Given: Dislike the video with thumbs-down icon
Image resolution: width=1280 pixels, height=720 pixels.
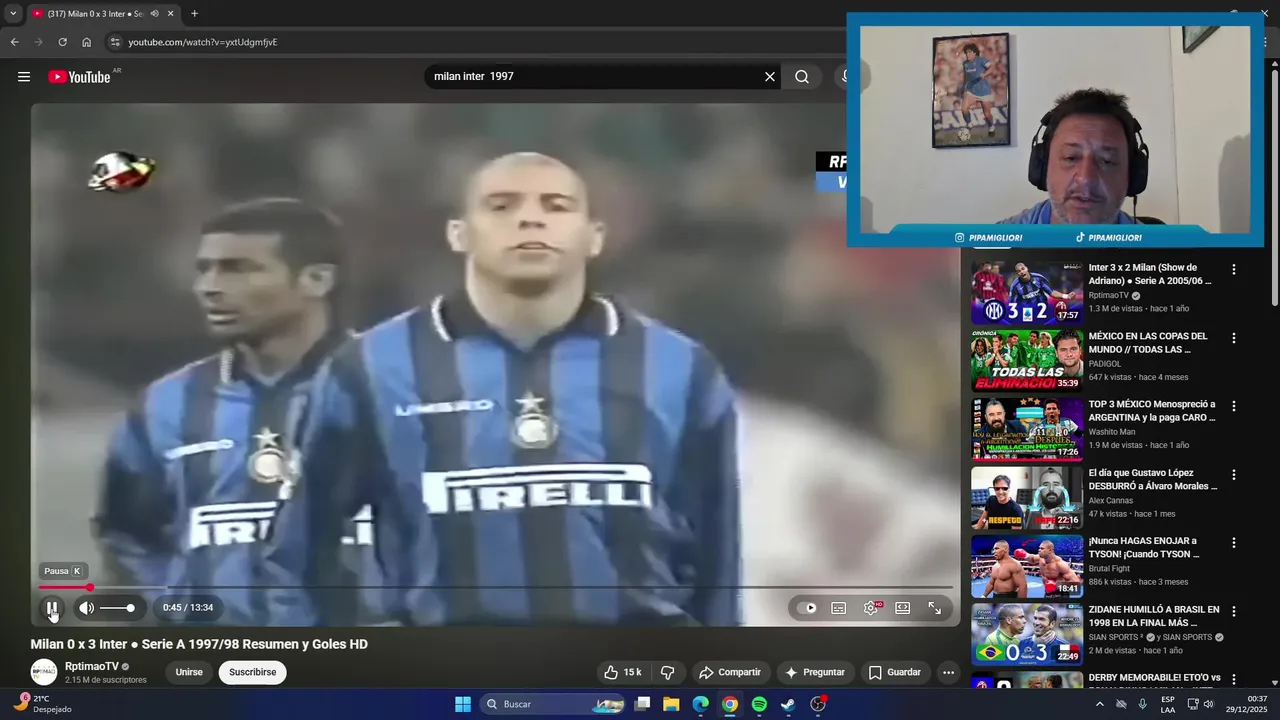Looking at the screenshot, I should [668, 672].
